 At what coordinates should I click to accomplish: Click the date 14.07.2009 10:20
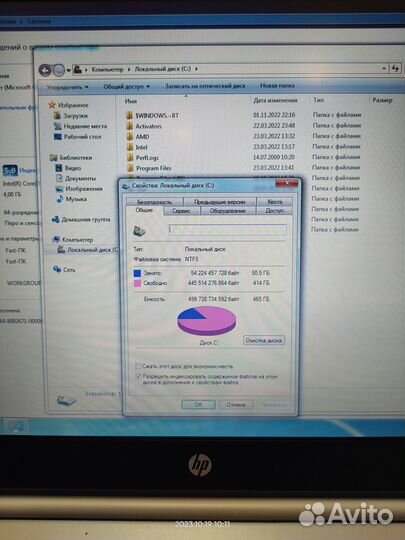pyautogui.click(x=274, y=157)
